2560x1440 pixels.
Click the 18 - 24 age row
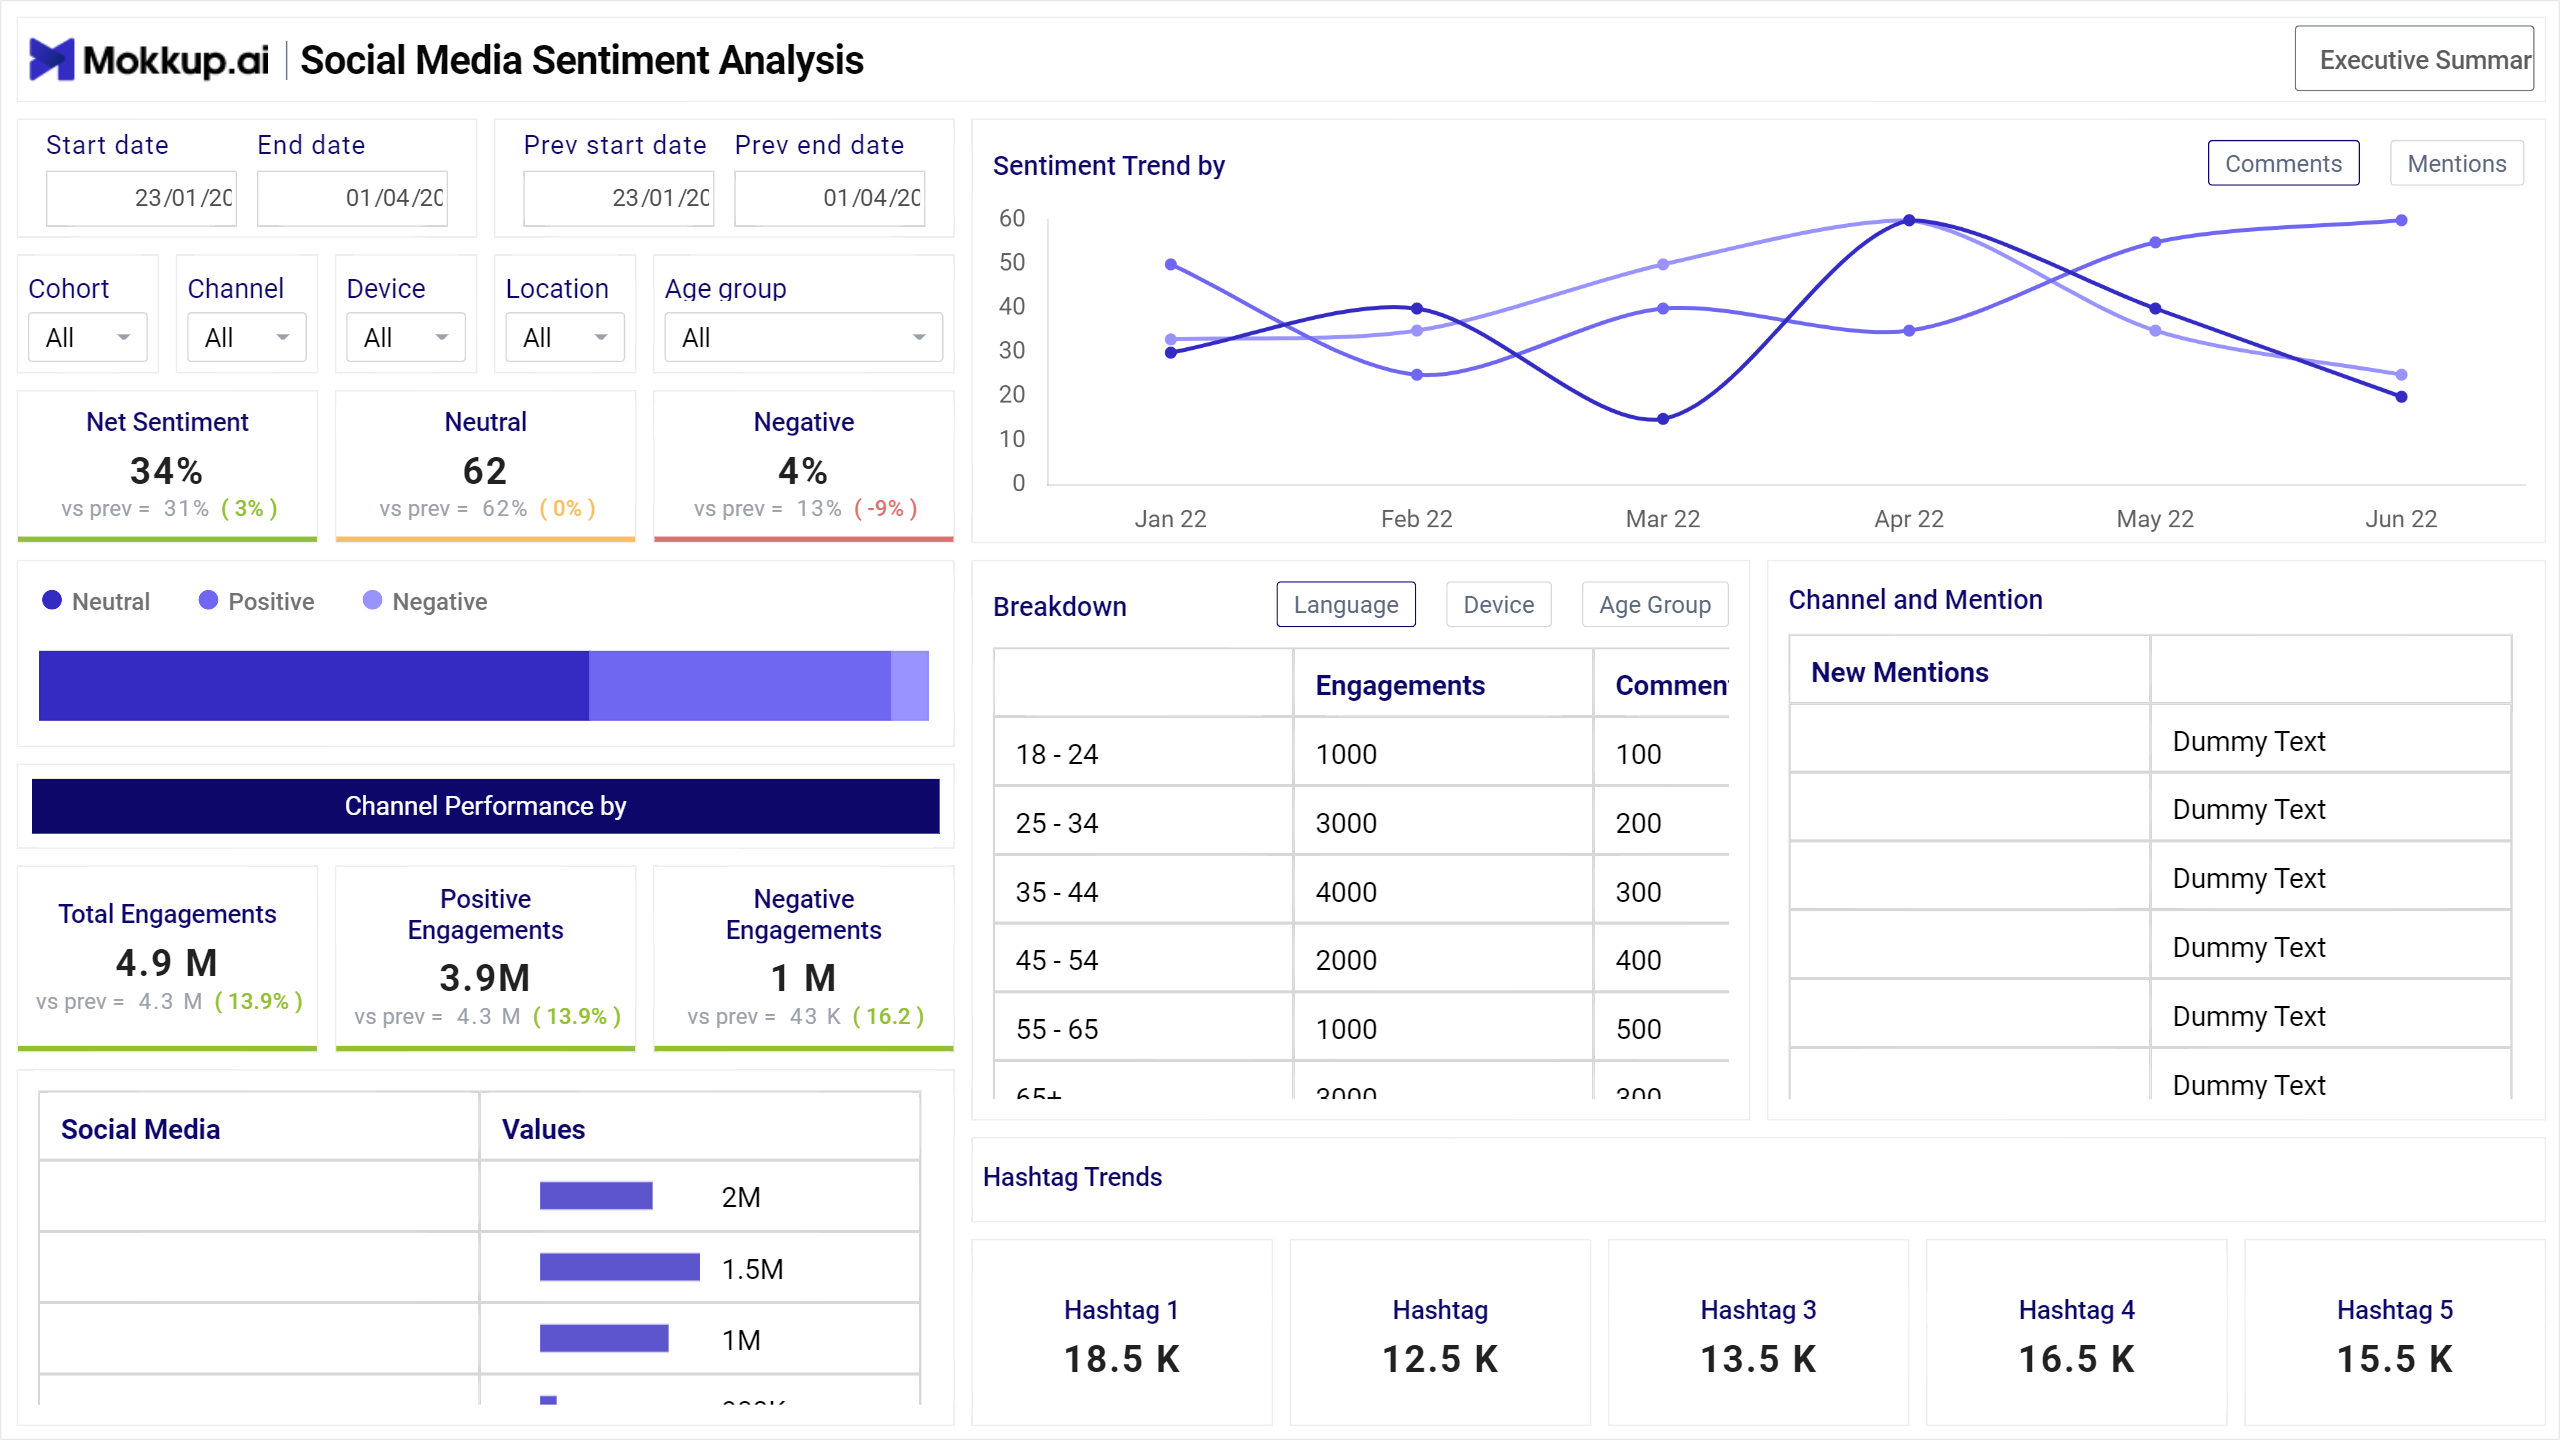[x=1361, y=753]
